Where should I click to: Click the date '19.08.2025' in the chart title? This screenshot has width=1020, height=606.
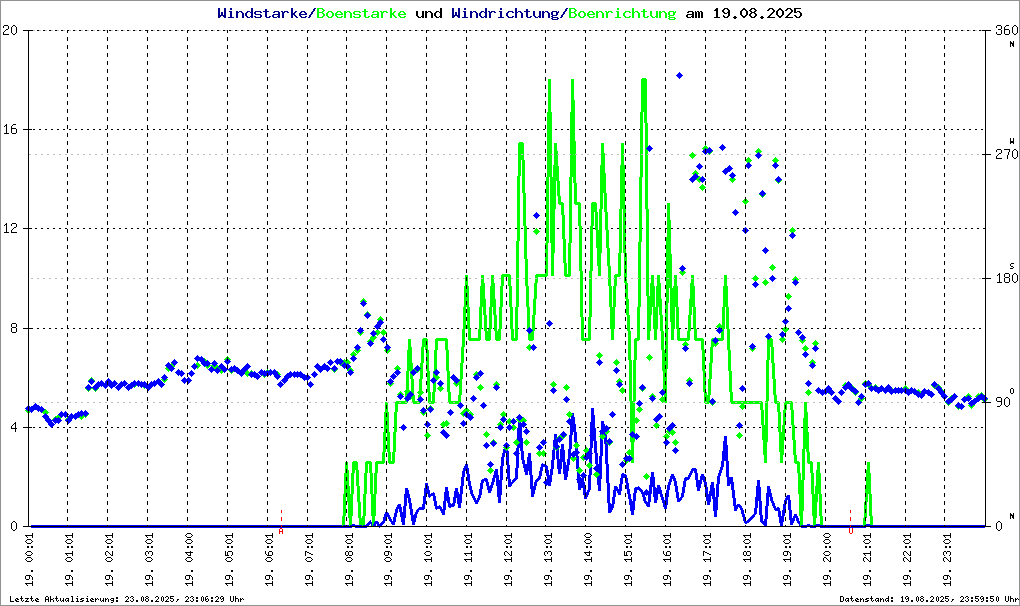tap(757, 13)
